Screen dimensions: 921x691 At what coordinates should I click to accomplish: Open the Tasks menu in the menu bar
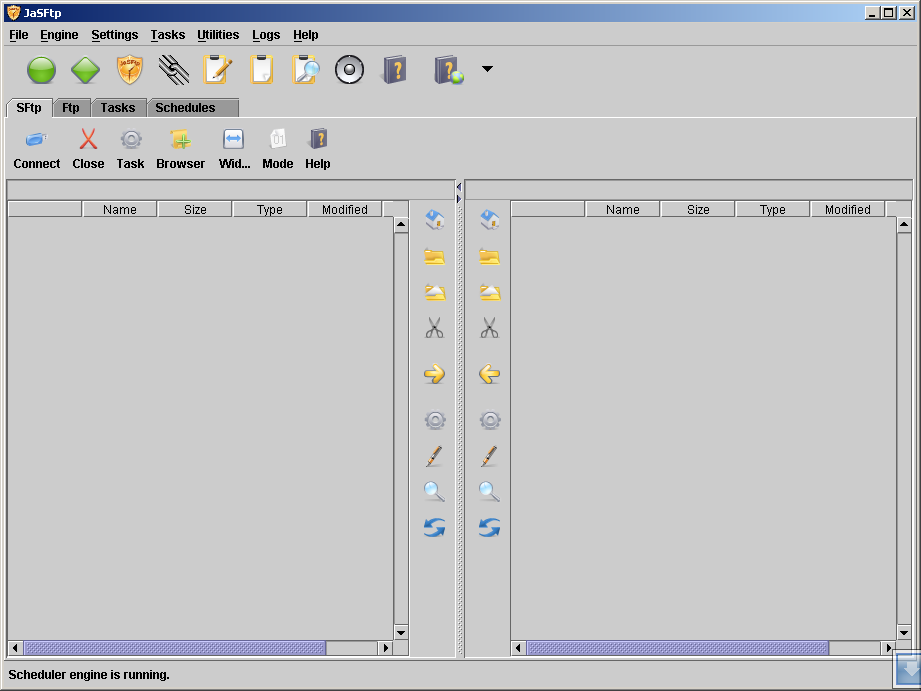point(167,35)
